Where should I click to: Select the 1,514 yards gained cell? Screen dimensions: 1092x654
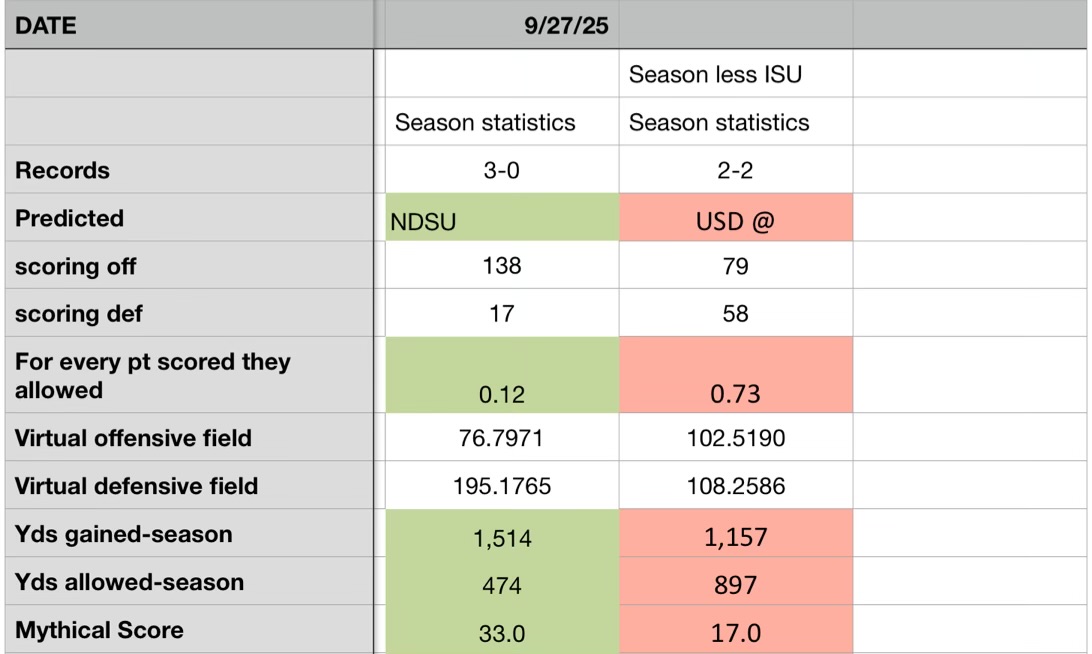click(501, 535)
